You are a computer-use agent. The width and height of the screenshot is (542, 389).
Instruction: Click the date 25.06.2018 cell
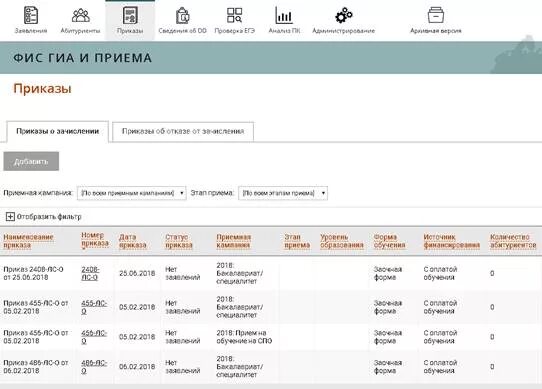[x=137, y=273]
